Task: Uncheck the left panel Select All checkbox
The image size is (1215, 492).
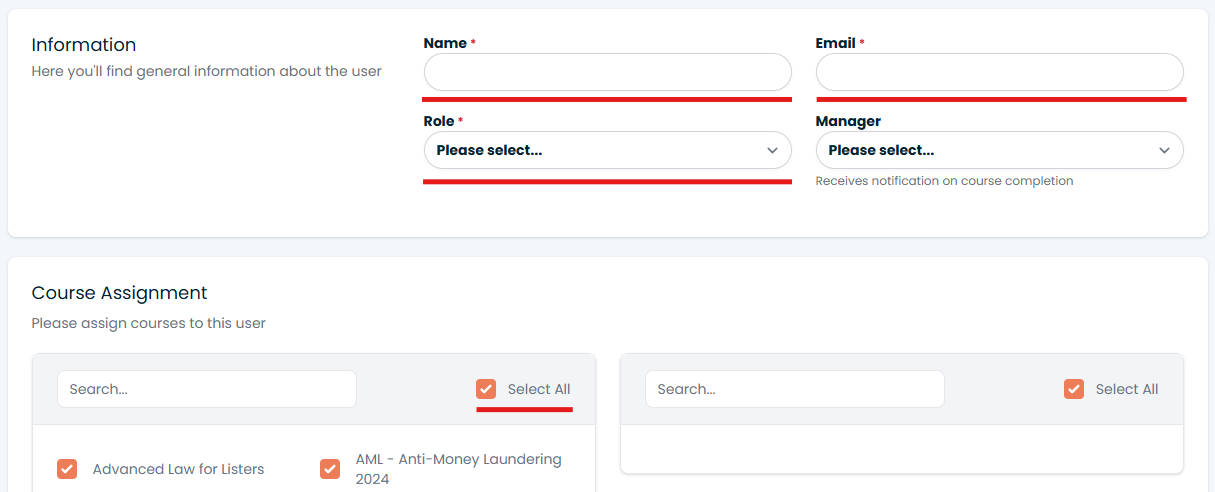Action: pyautogui.click(x=486, y=389)
